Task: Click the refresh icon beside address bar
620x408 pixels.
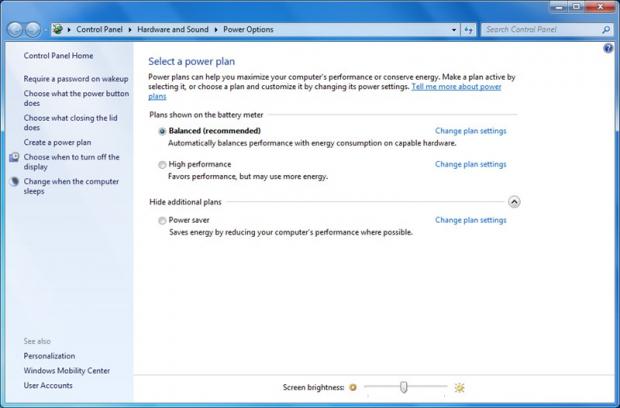Action: click(x=468, y=30)
